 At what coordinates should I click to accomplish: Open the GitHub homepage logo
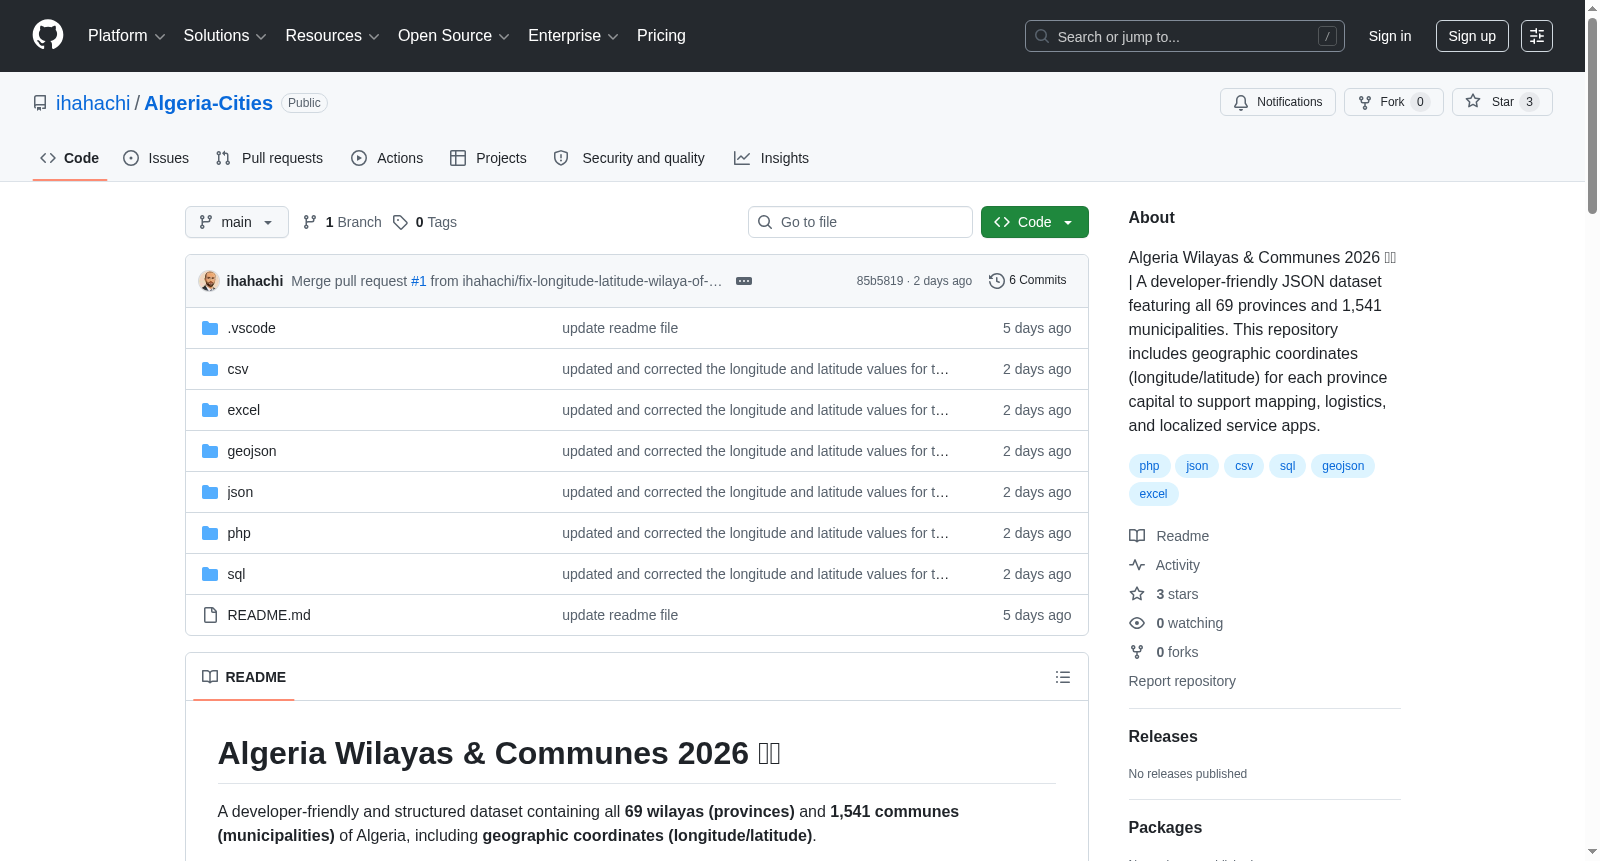click(48, 36)
